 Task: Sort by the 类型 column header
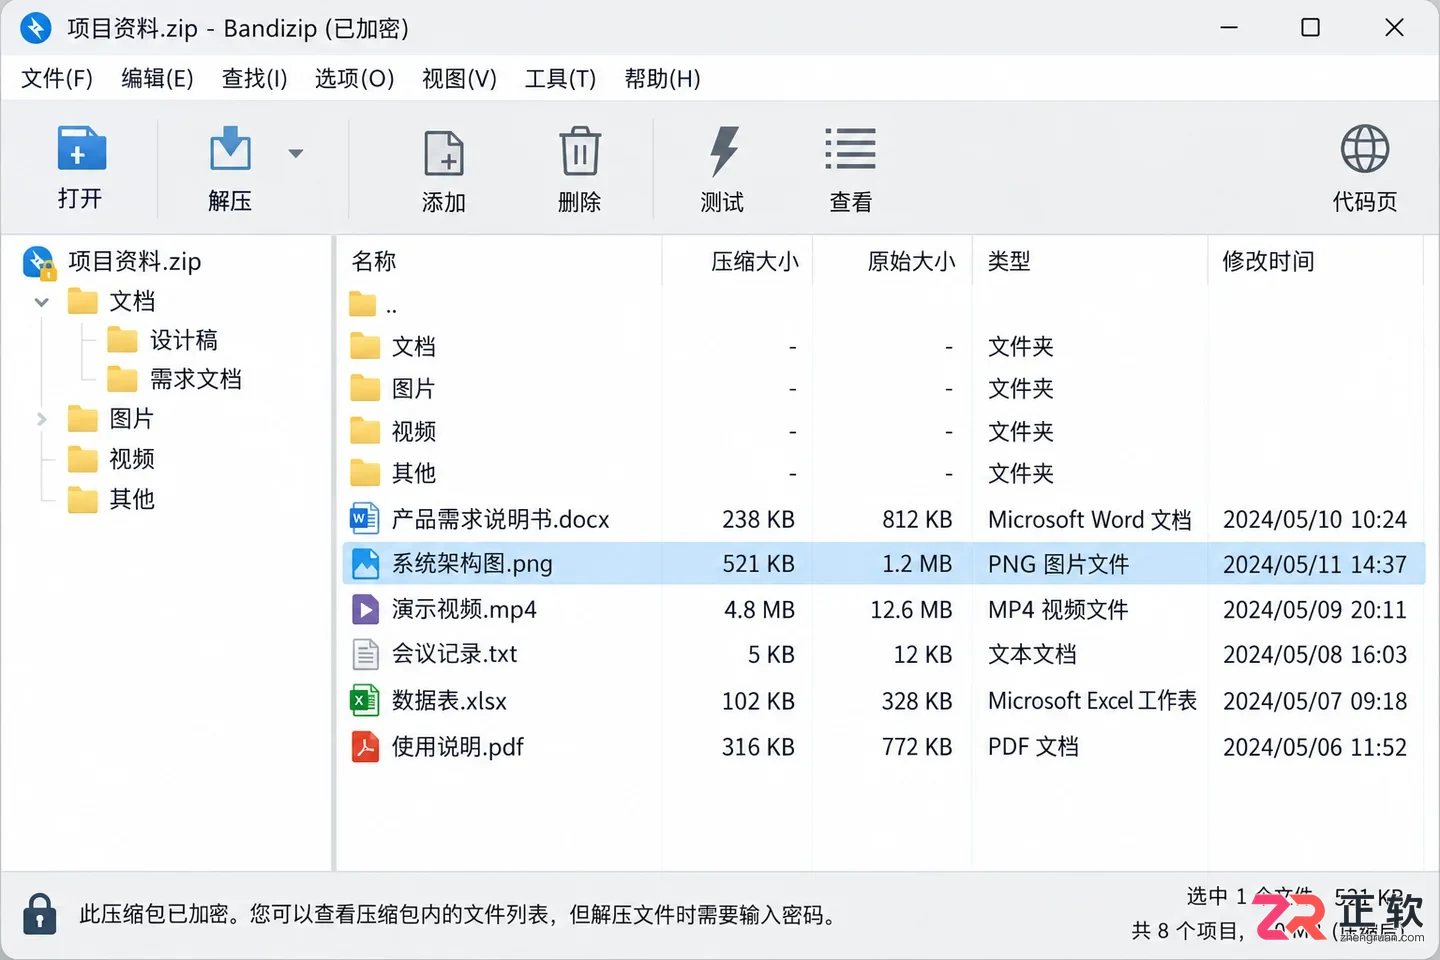[x=1009, y=261]
